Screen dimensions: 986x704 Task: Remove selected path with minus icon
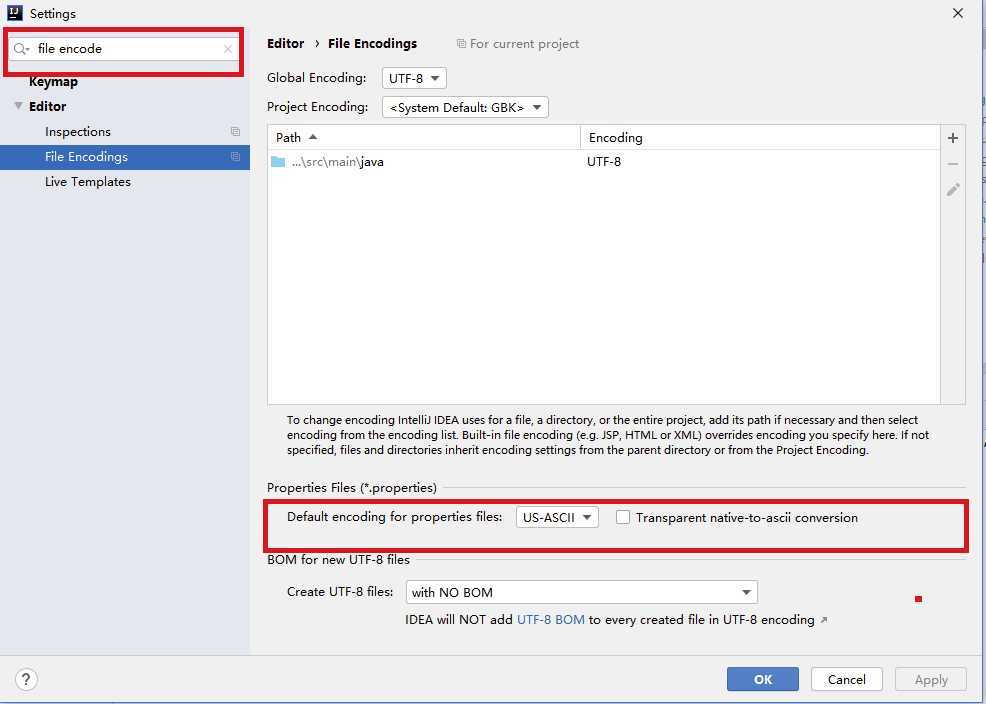953,164
